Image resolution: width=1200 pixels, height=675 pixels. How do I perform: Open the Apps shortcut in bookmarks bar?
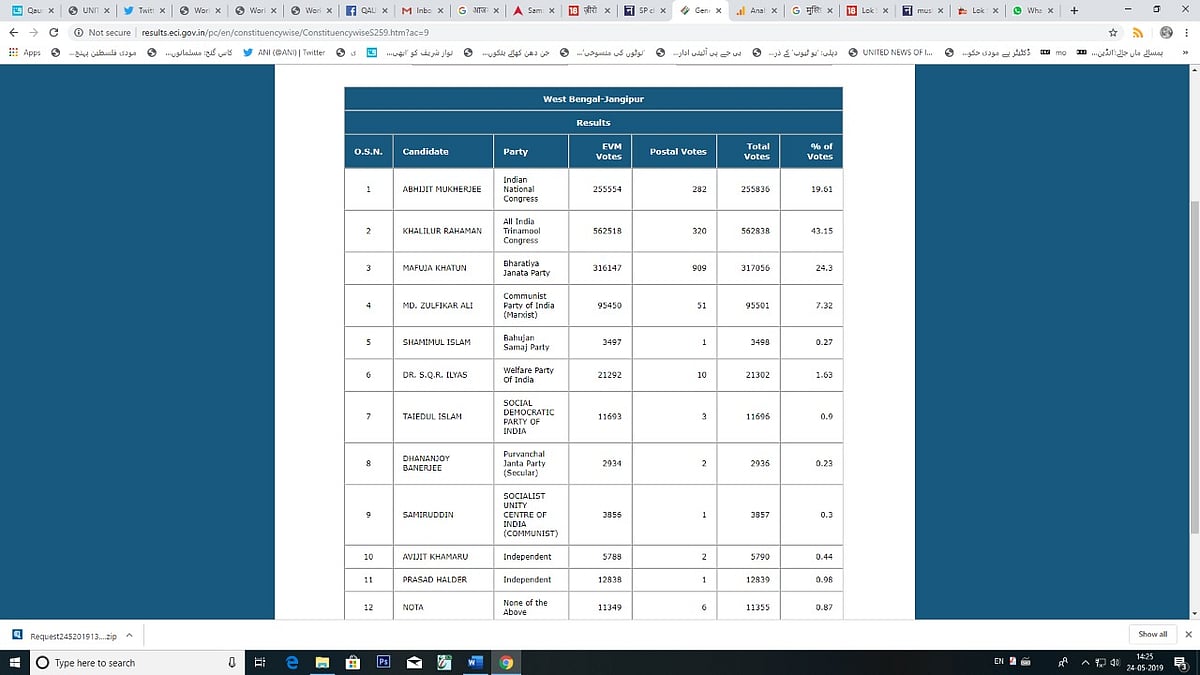click(23, 52)
